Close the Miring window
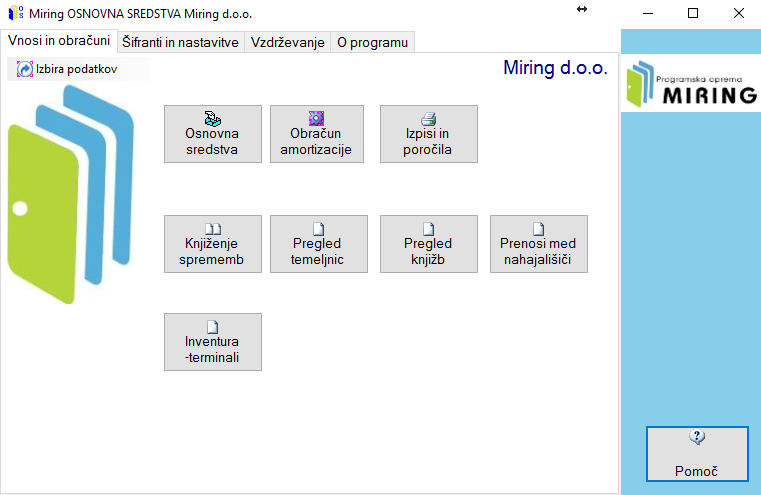 [739, 14]
